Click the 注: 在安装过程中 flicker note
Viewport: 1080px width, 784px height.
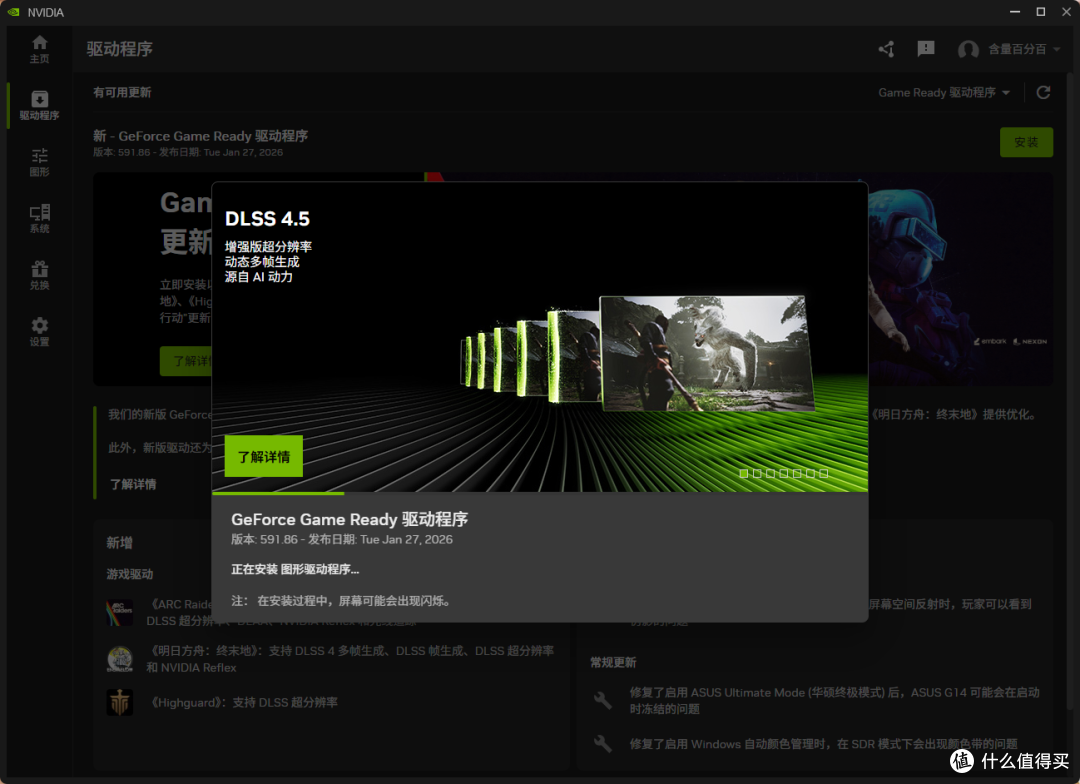click(342, 601)
